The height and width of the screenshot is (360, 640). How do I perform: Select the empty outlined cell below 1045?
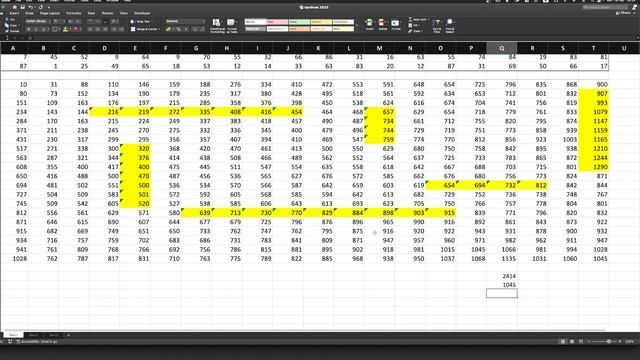[502, 293]
